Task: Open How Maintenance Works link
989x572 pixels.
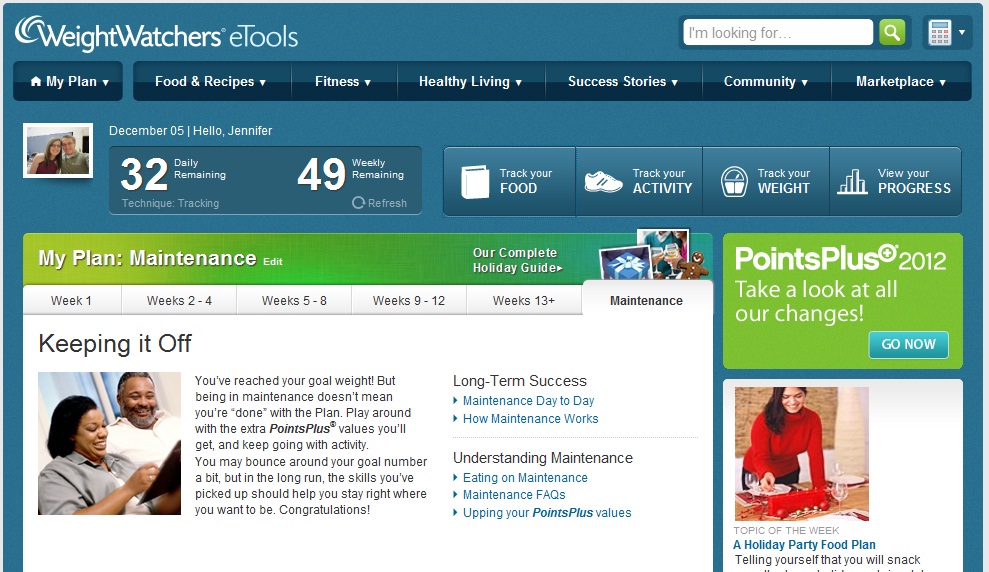Action: tap(530, 418)
